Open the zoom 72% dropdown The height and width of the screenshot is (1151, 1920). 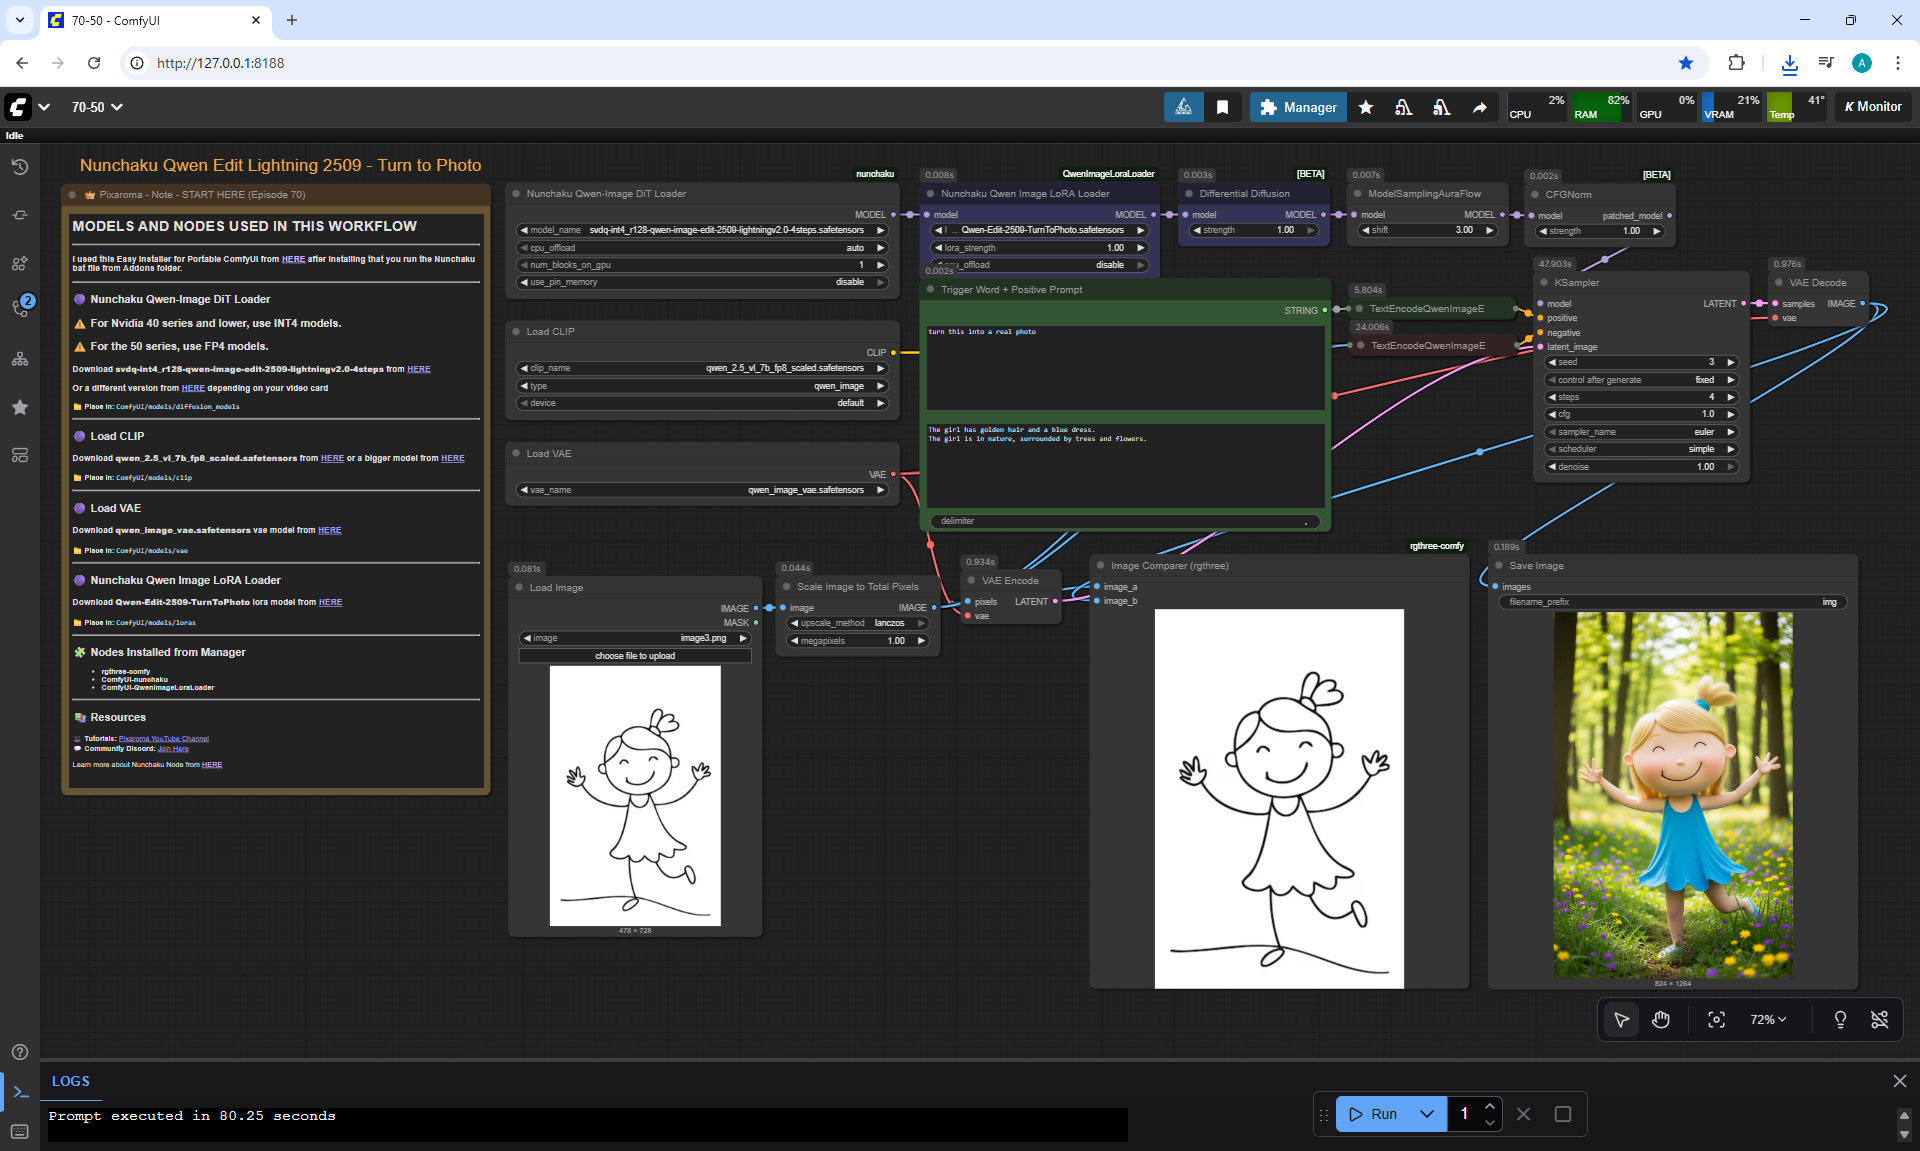point(1767,1019)
